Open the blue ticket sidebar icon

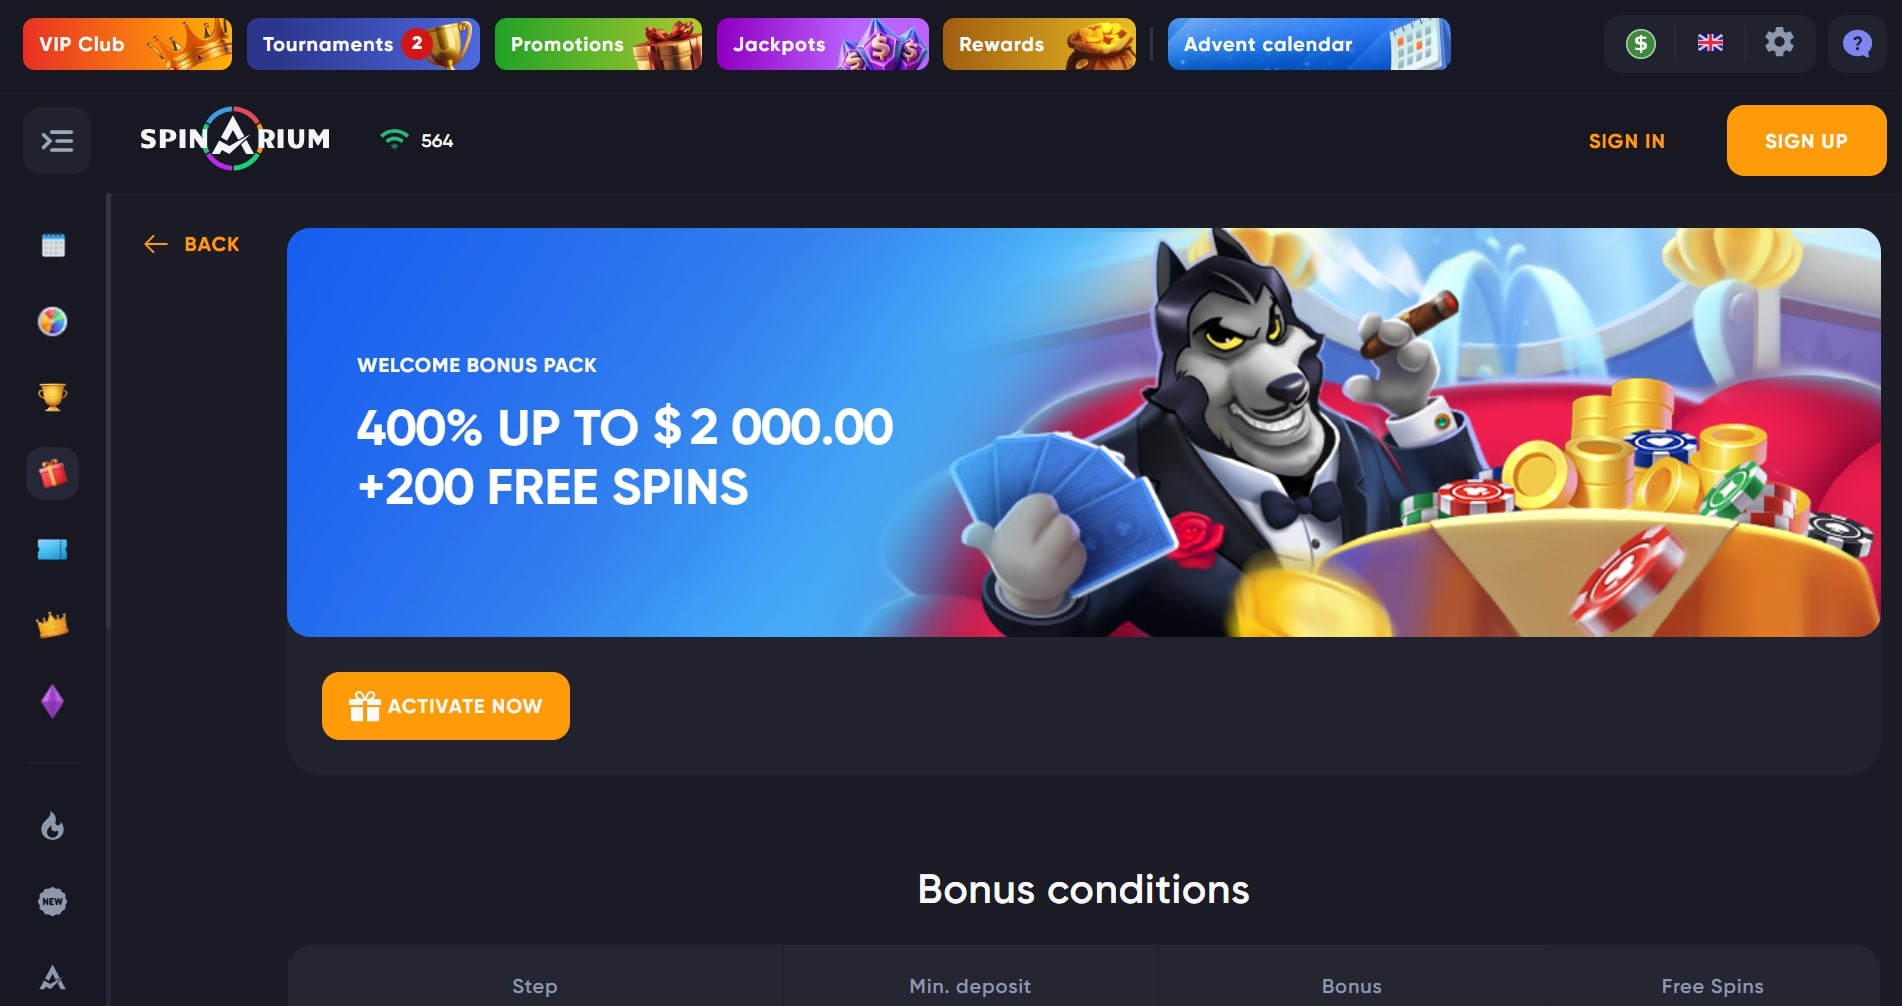click(x=52, y=549)
